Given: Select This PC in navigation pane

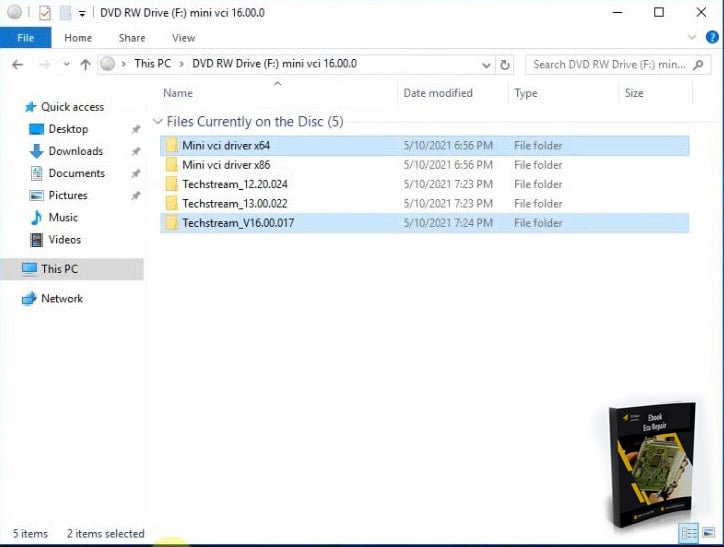Looking at the screenshot, I should 72,269.
